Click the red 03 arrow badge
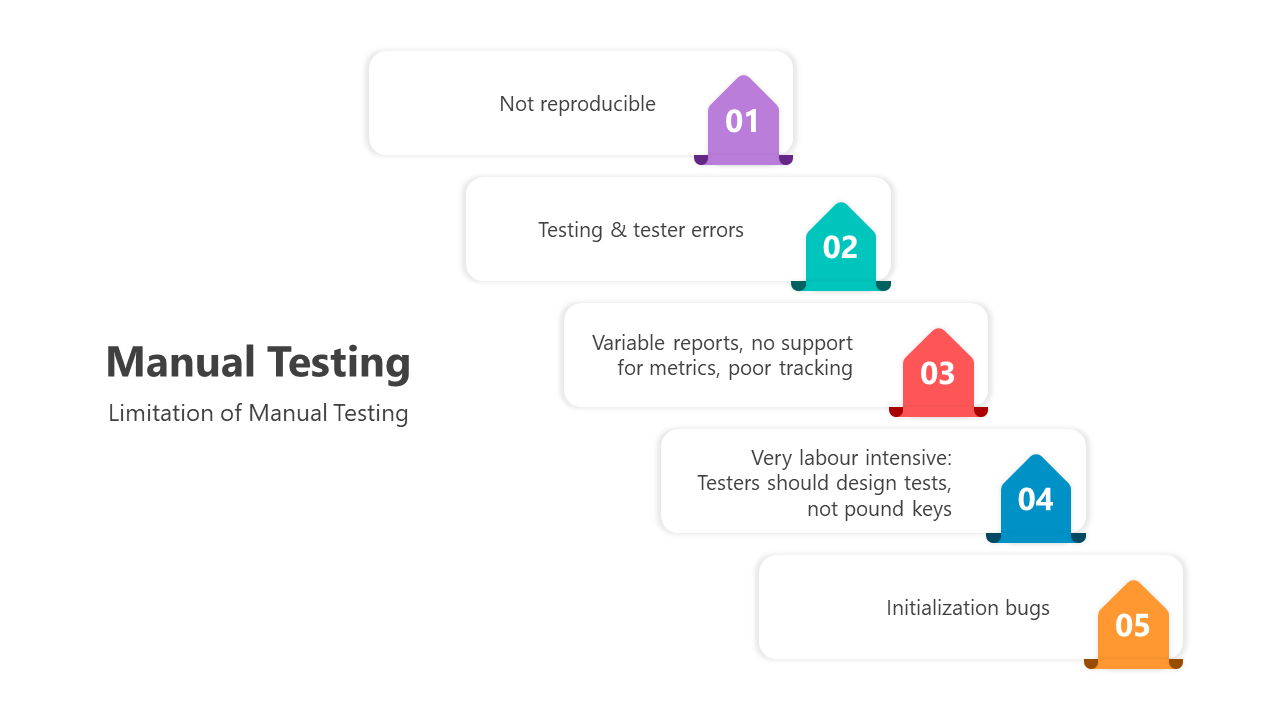Viewport: 1280px width, 720px height. coord(938,372)
